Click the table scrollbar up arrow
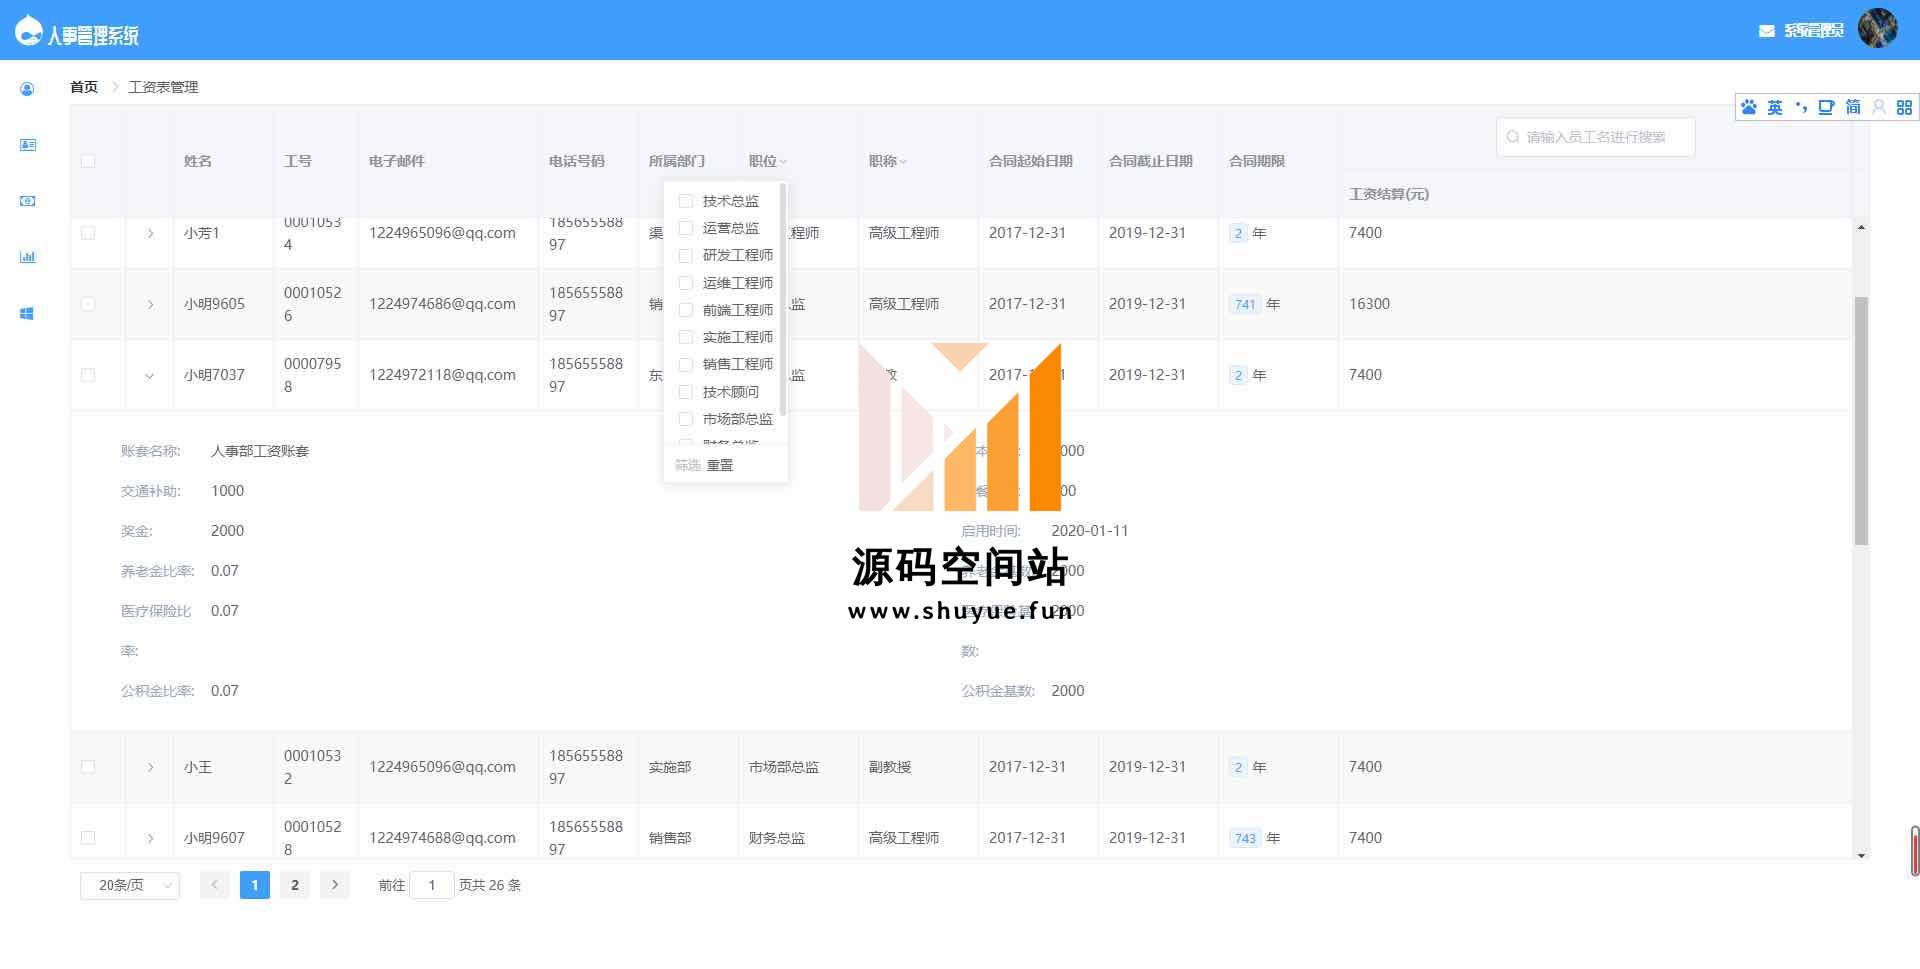This screenshot has height=969, width=1920. (1861, 228)
